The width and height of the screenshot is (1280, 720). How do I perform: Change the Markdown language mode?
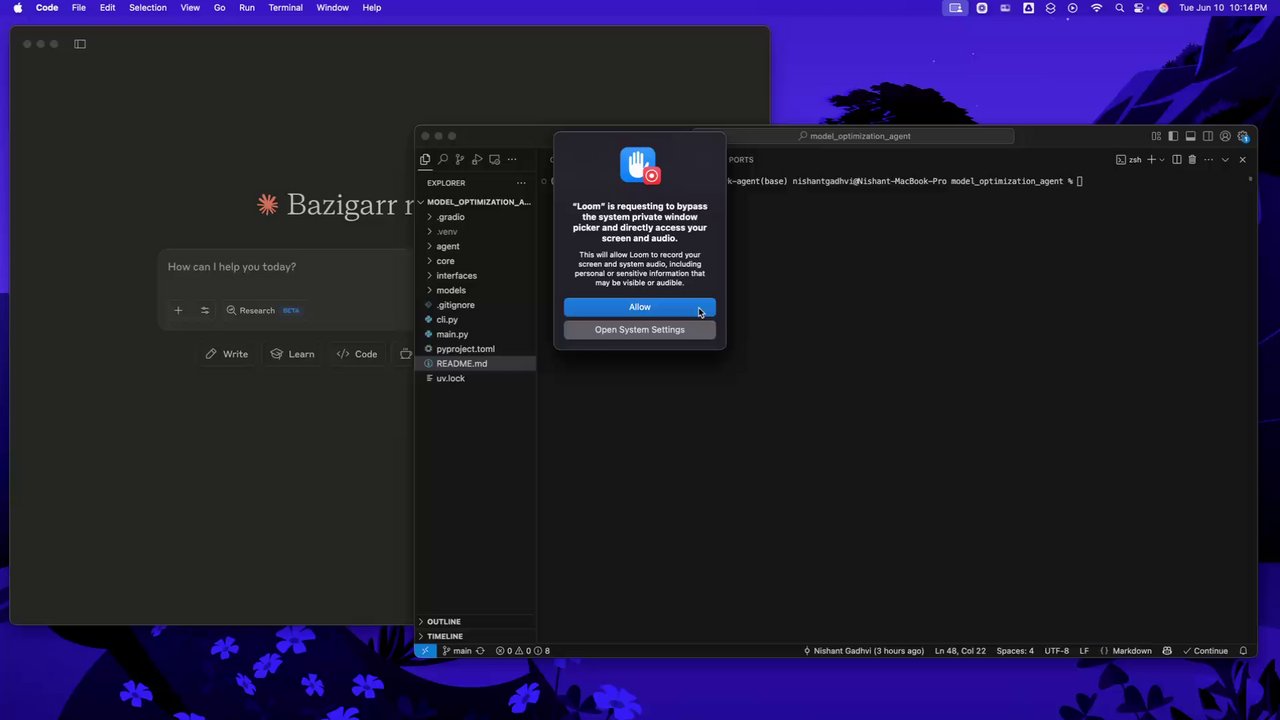[x=1126, y=651]
